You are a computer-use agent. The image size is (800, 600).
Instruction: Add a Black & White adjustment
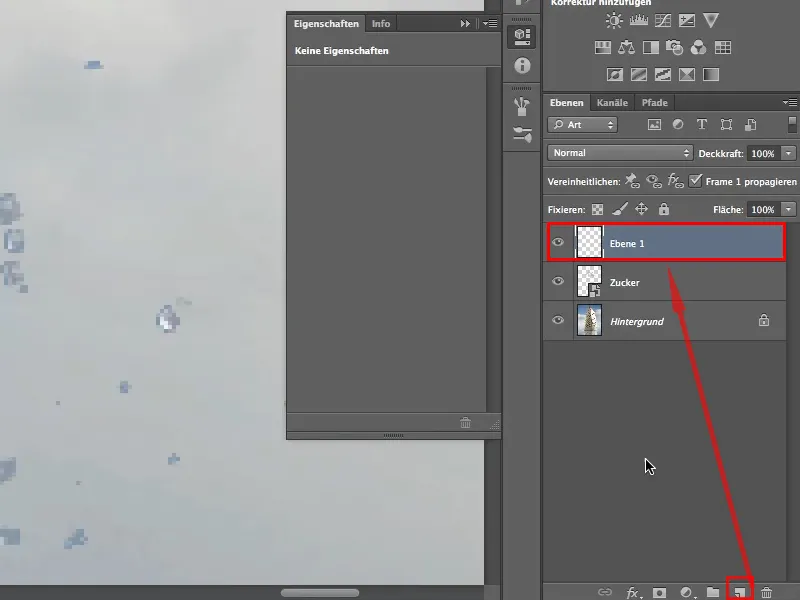coord(651,47)
